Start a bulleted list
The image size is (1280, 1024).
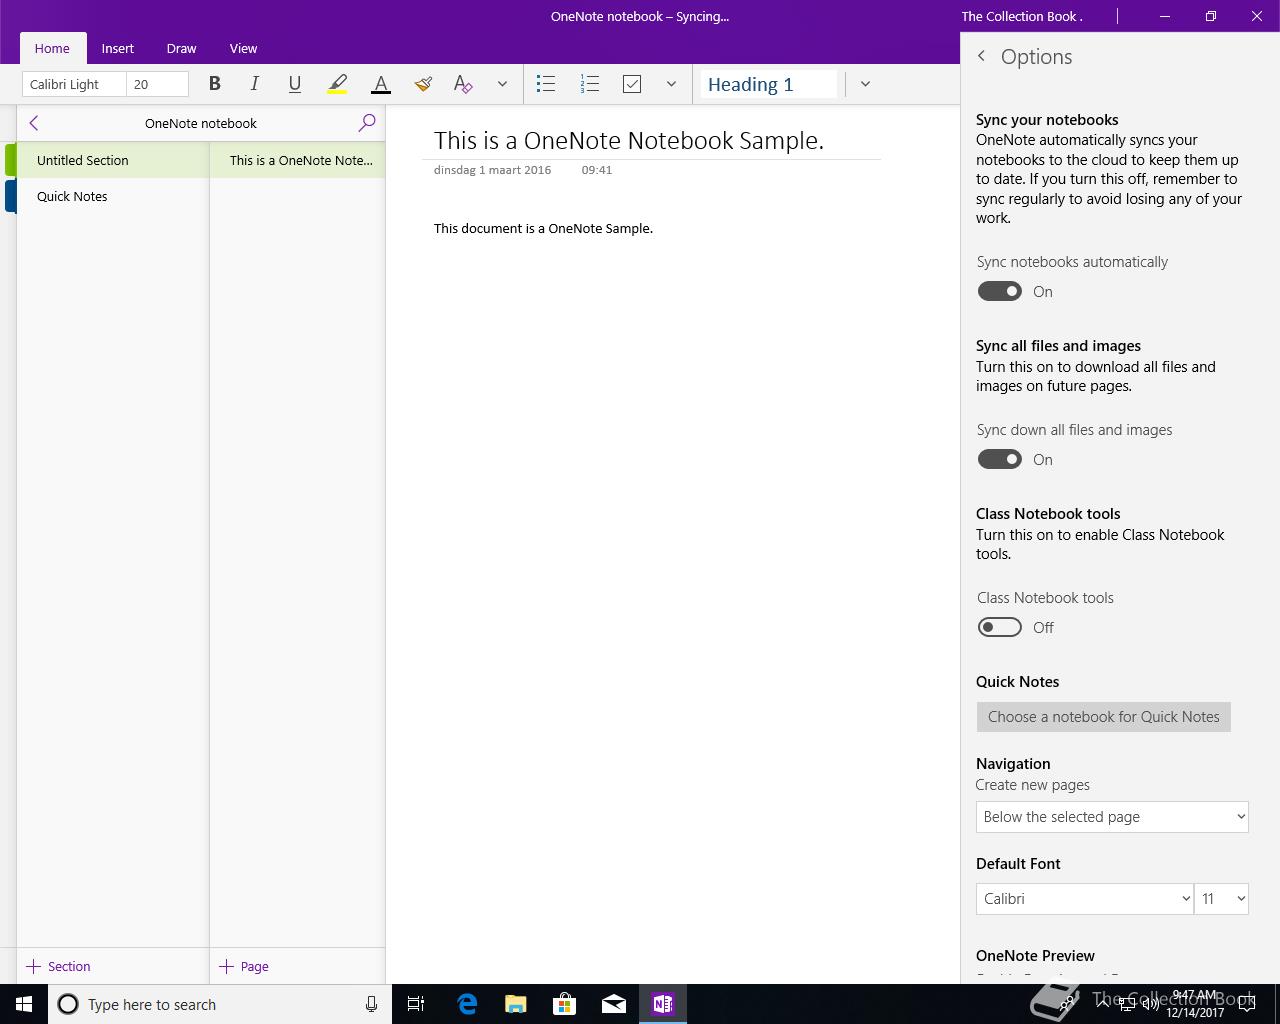(x=546, y=84)
